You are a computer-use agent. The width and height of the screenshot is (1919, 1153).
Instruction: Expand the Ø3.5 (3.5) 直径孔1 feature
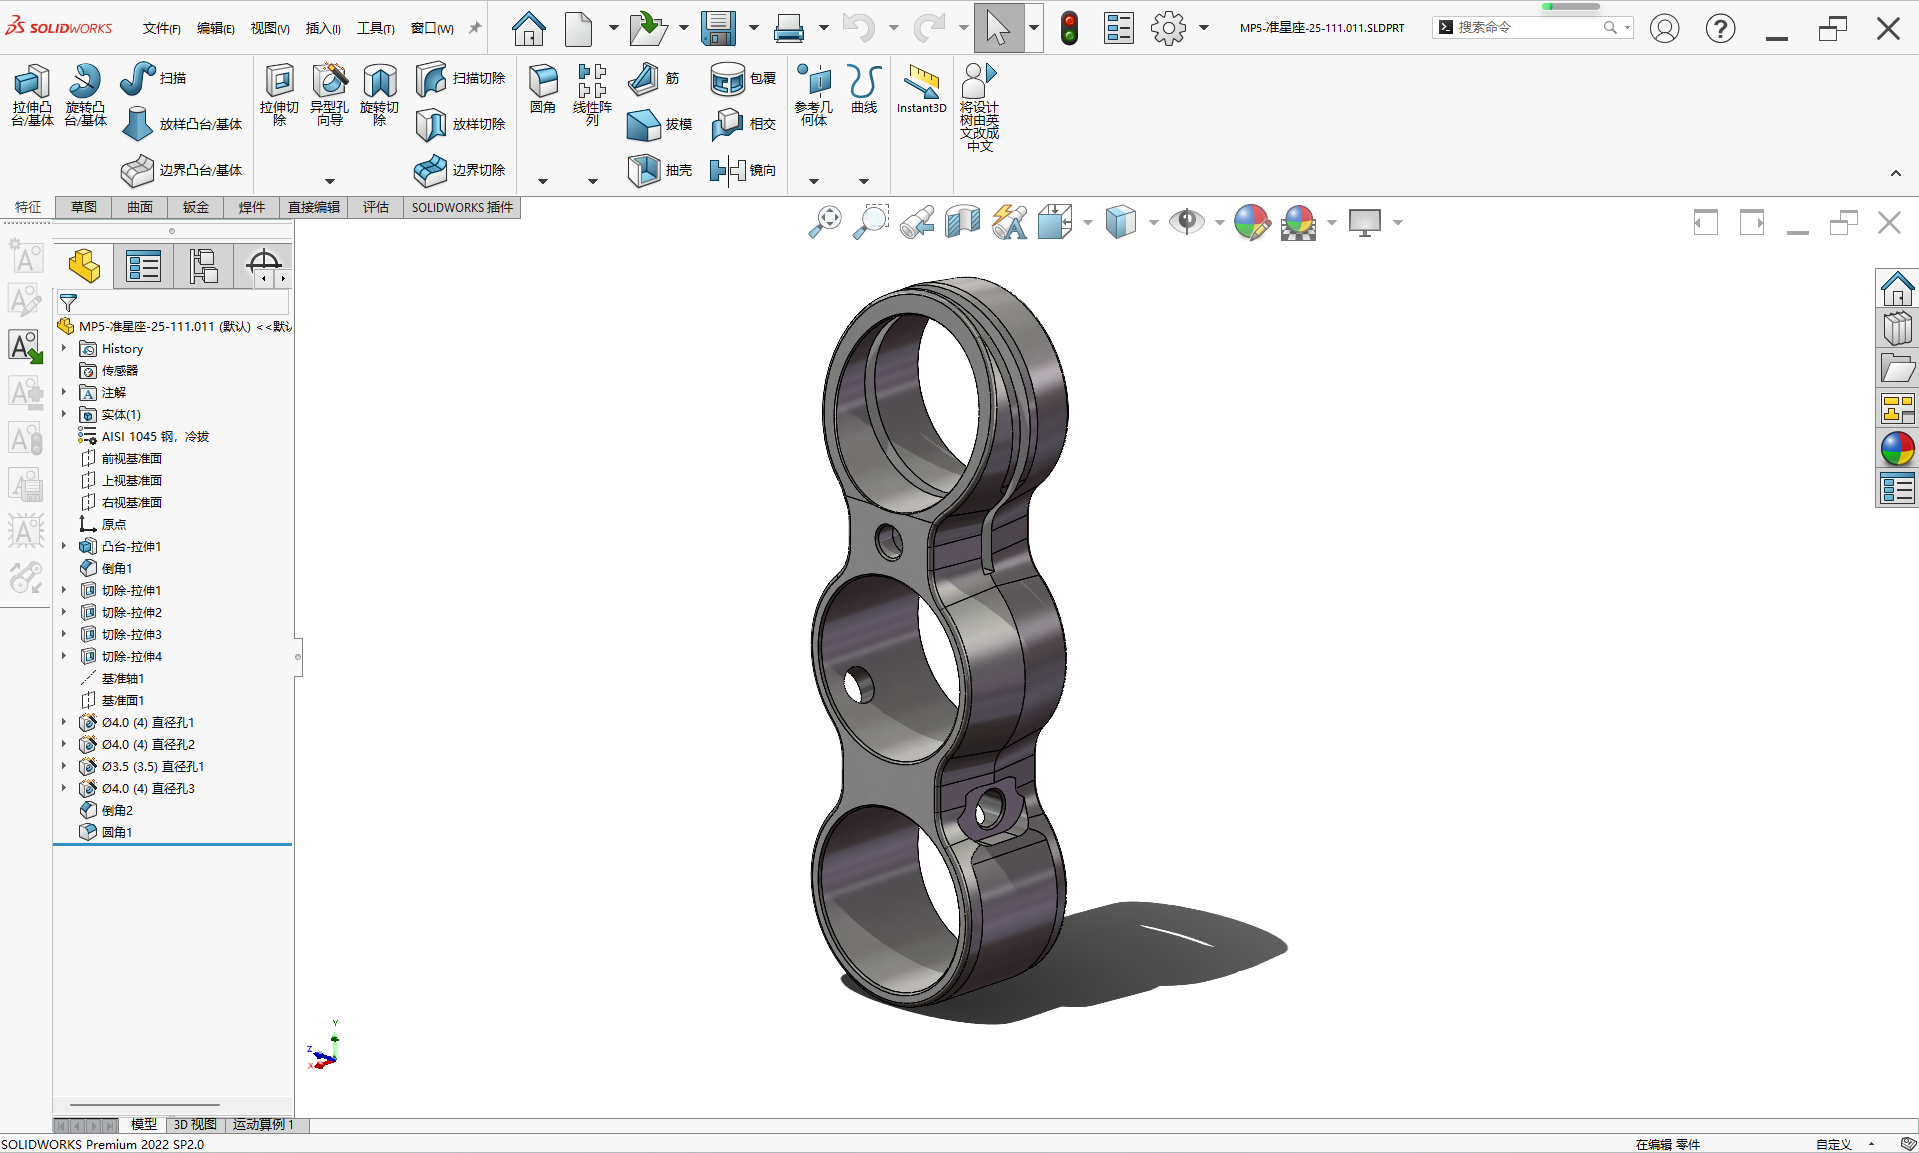coord(64,766)
